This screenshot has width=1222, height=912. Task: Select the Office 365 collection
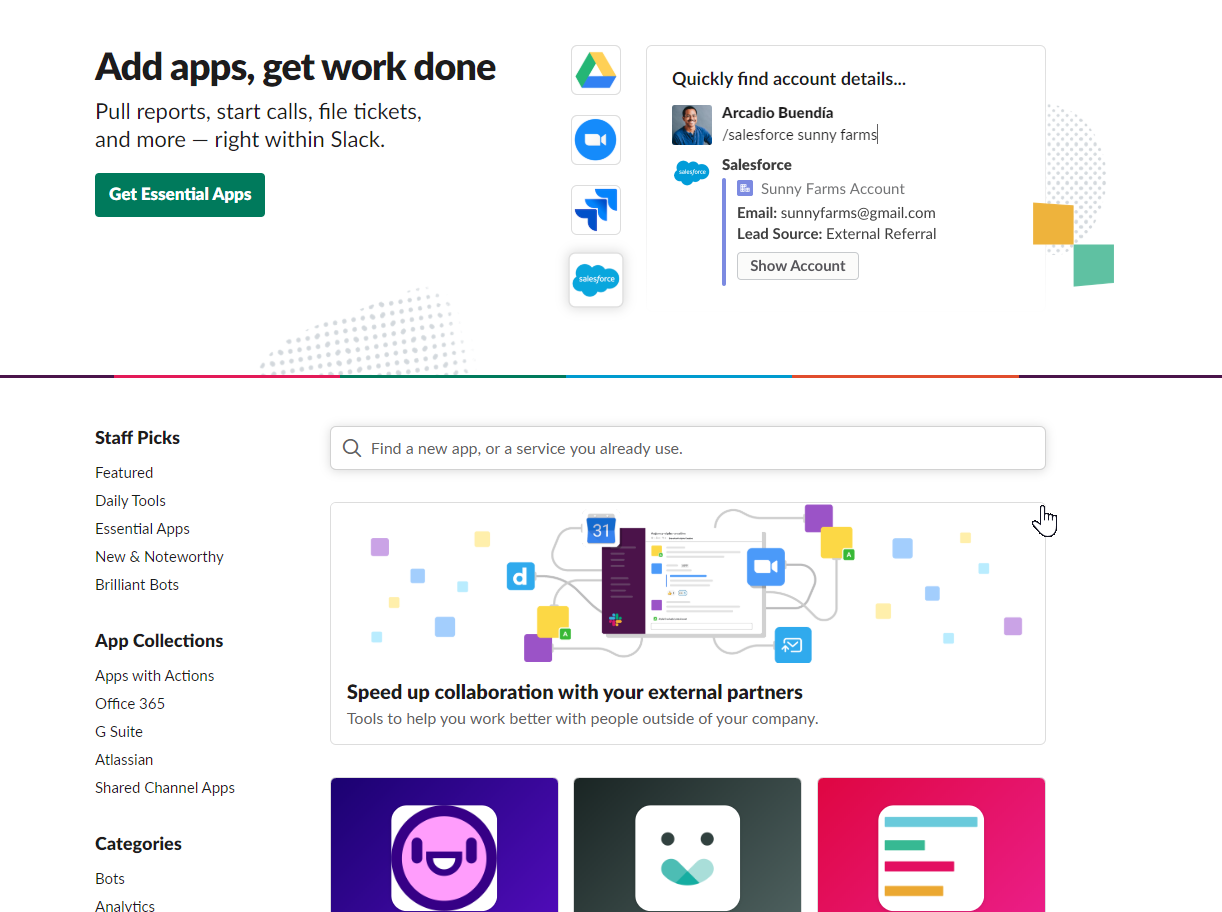click(130, 704)
